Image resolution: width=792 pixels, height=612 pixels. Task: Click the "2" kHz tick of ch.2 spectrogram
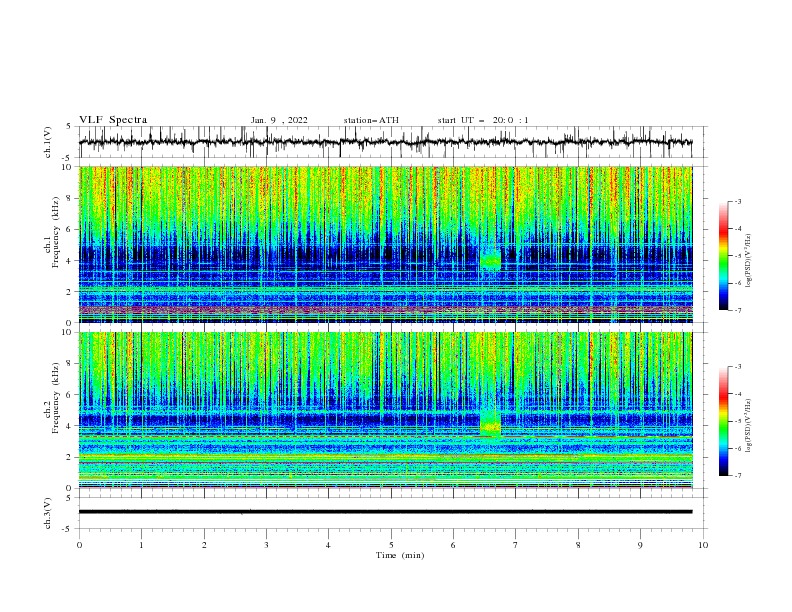pos(71,457)
